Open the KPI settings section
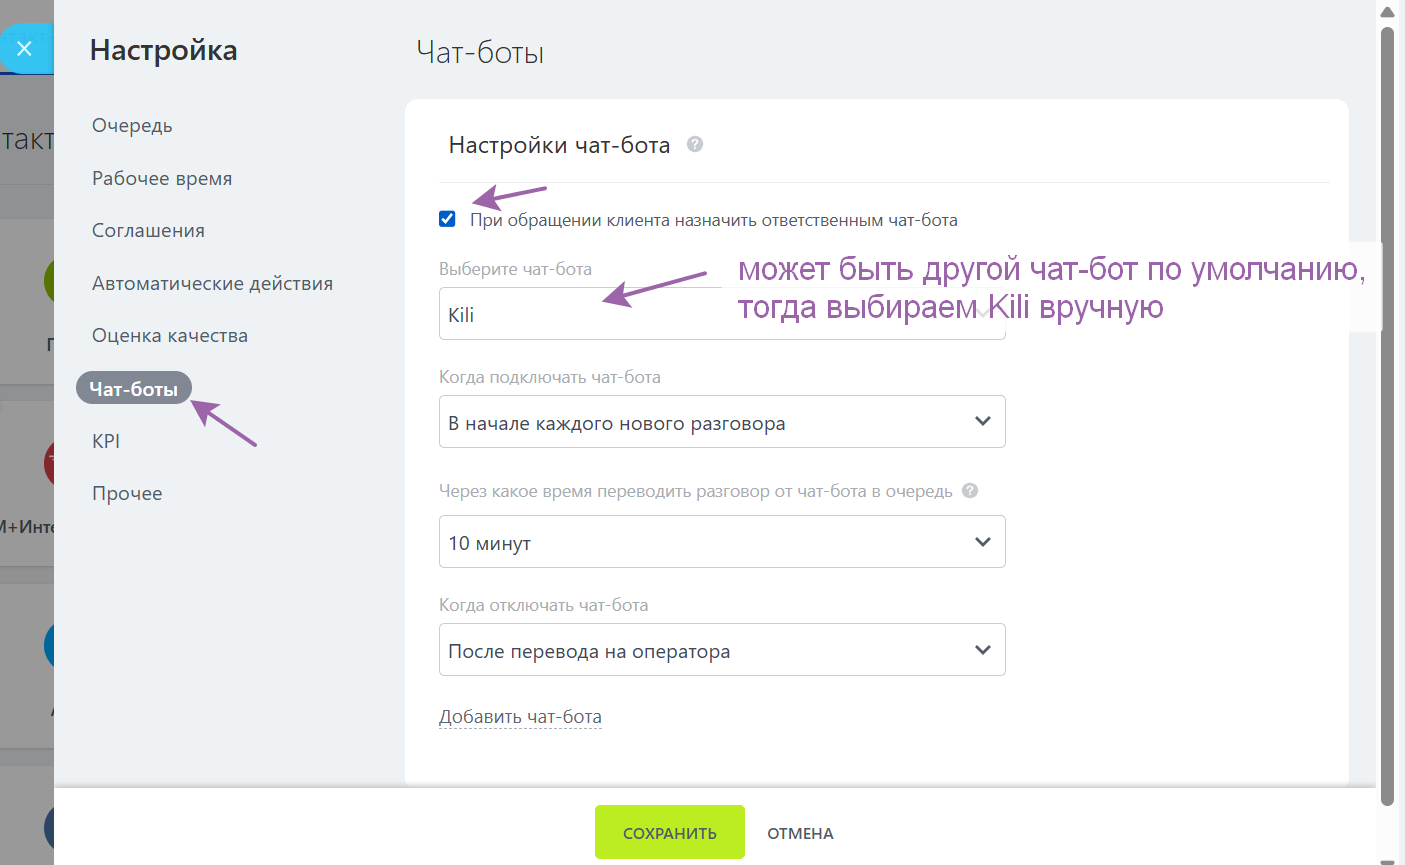The height and width of the screenshot is (865, 1405). 106,441
